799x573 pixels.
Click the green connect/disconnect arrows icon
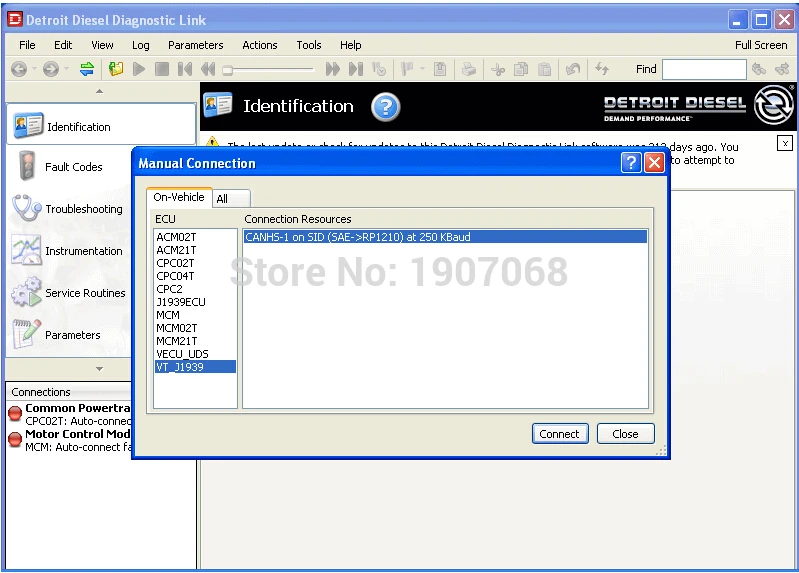87,69
